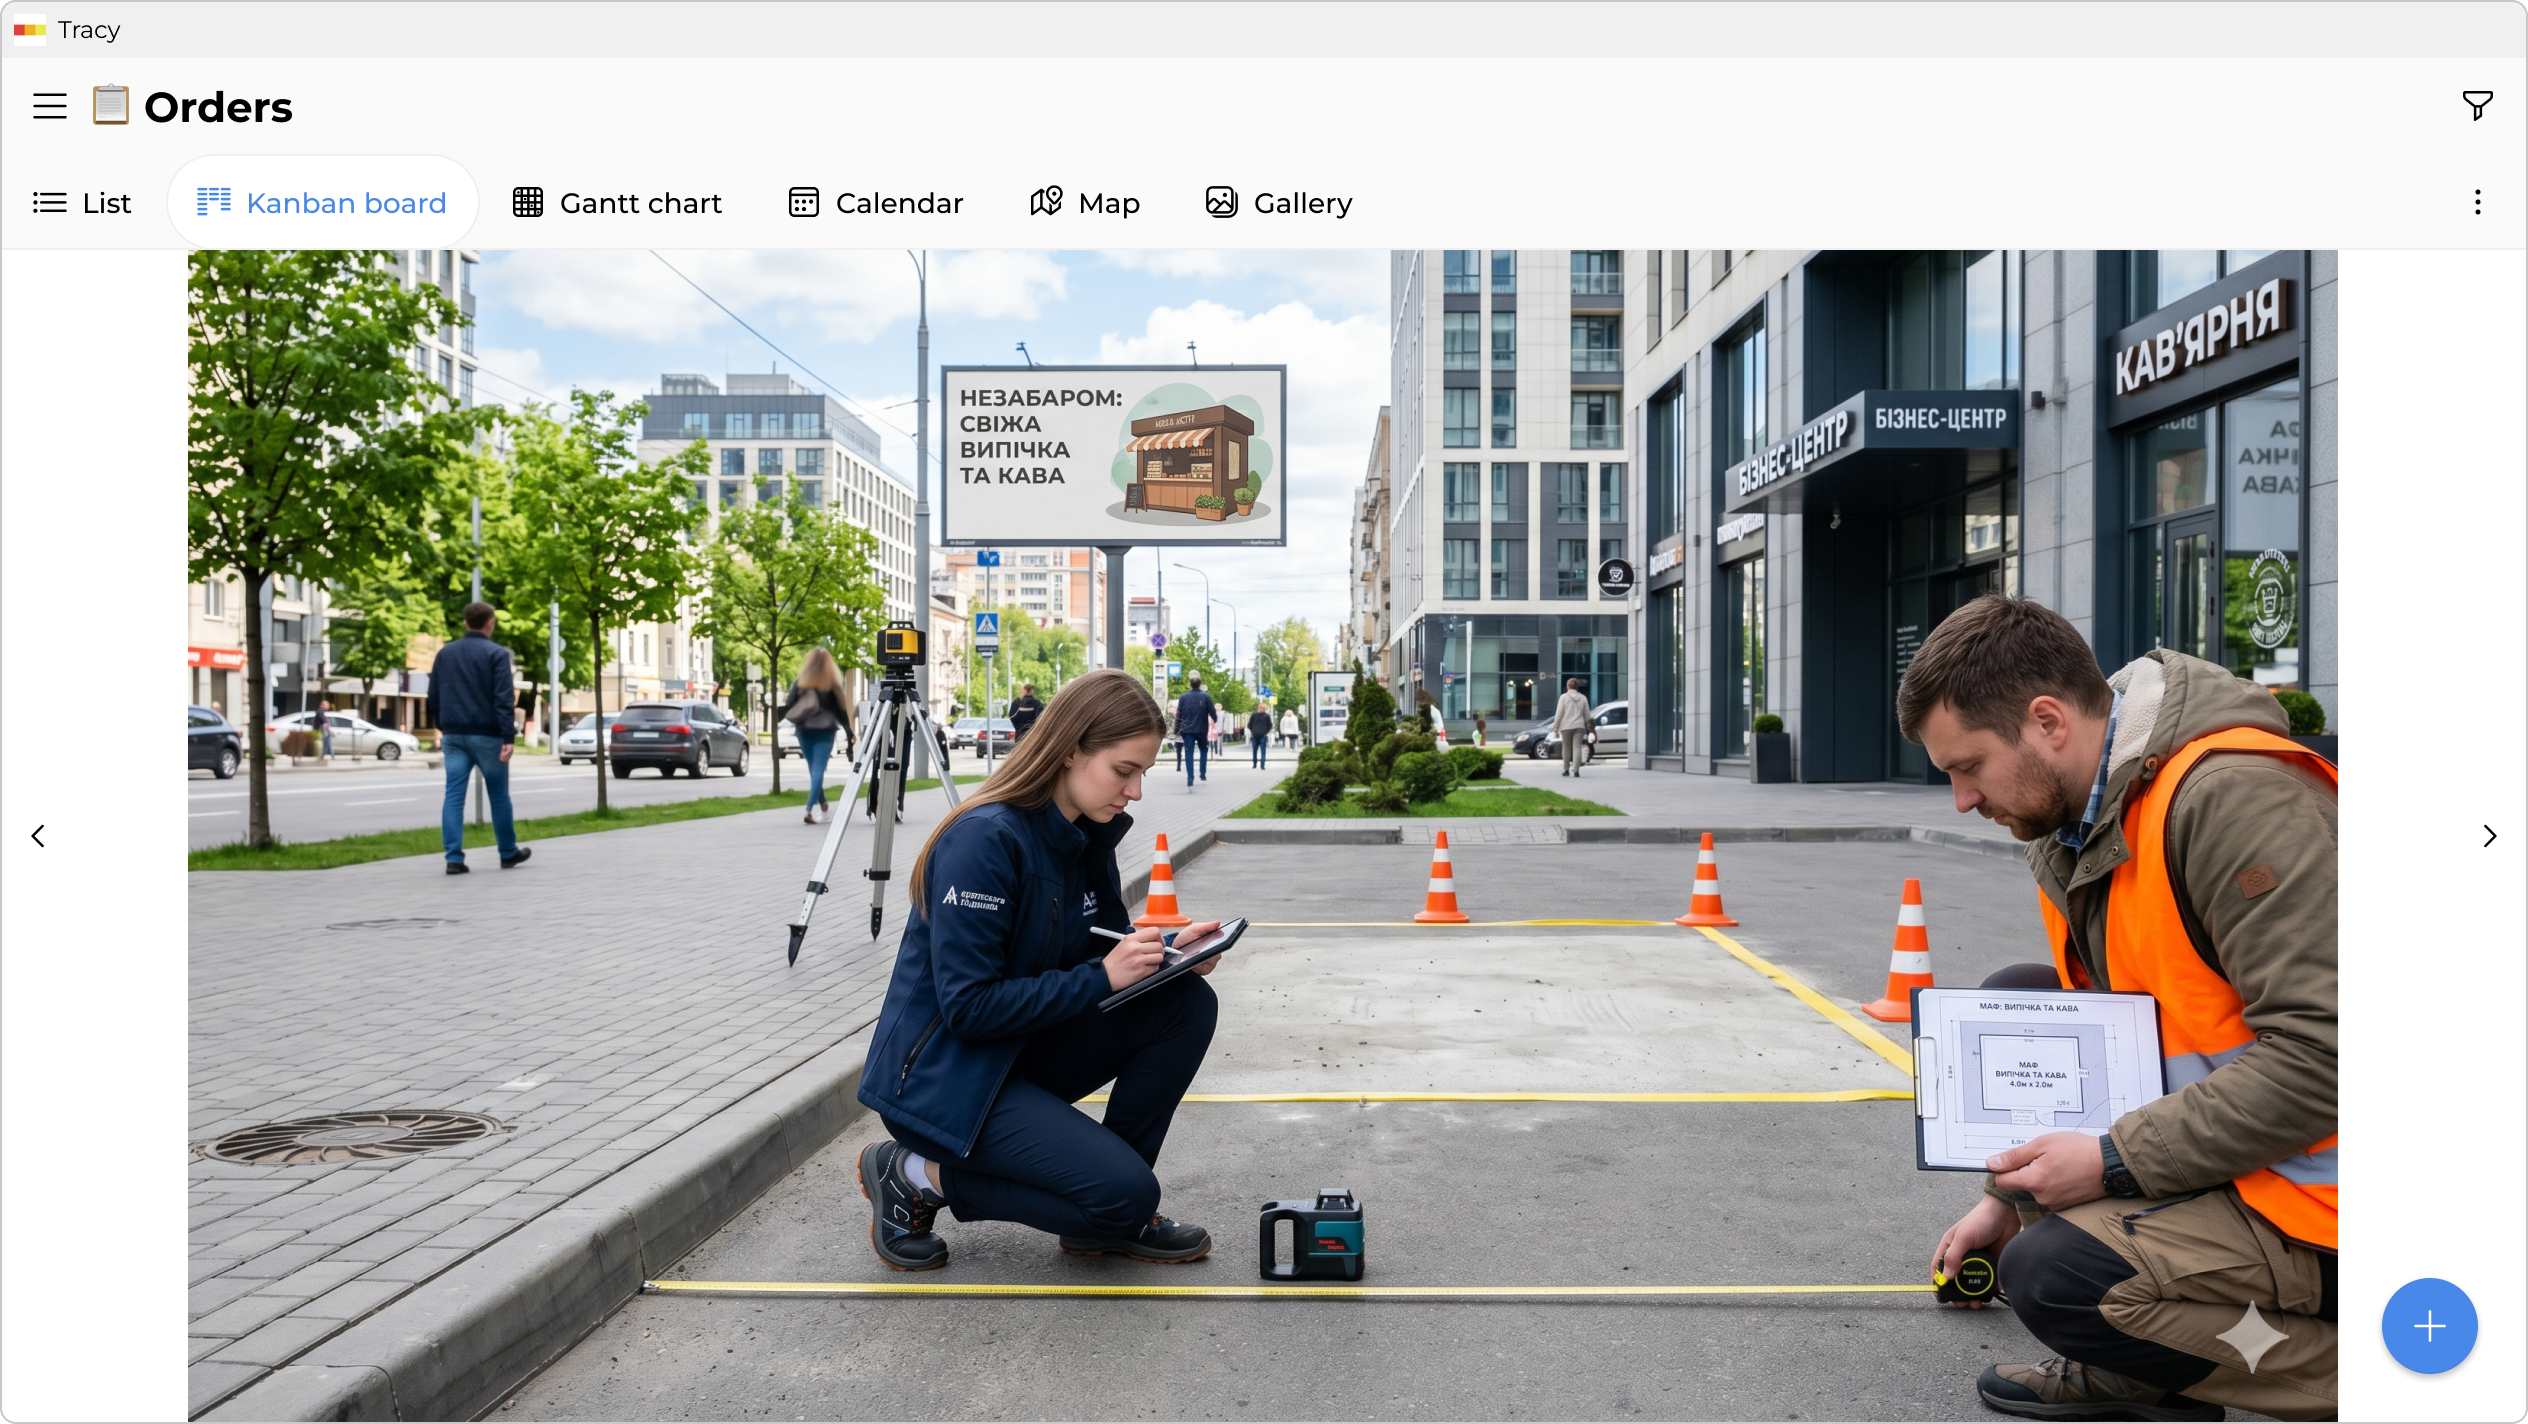
Task: Go to next image with right chevron
Action: [x=2490, y=836]
